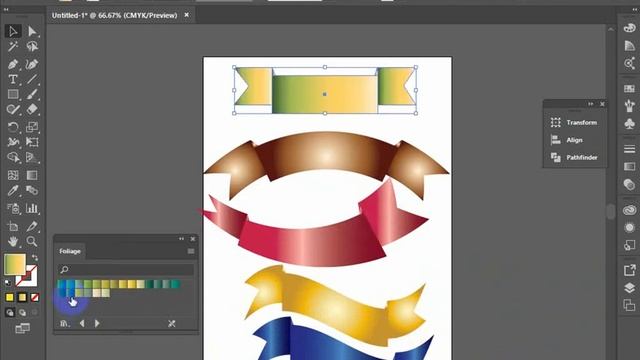640x360 pixels.
Task: Open the Swatch Libraries menu in Foliage panel
Action: pos(64,324)
